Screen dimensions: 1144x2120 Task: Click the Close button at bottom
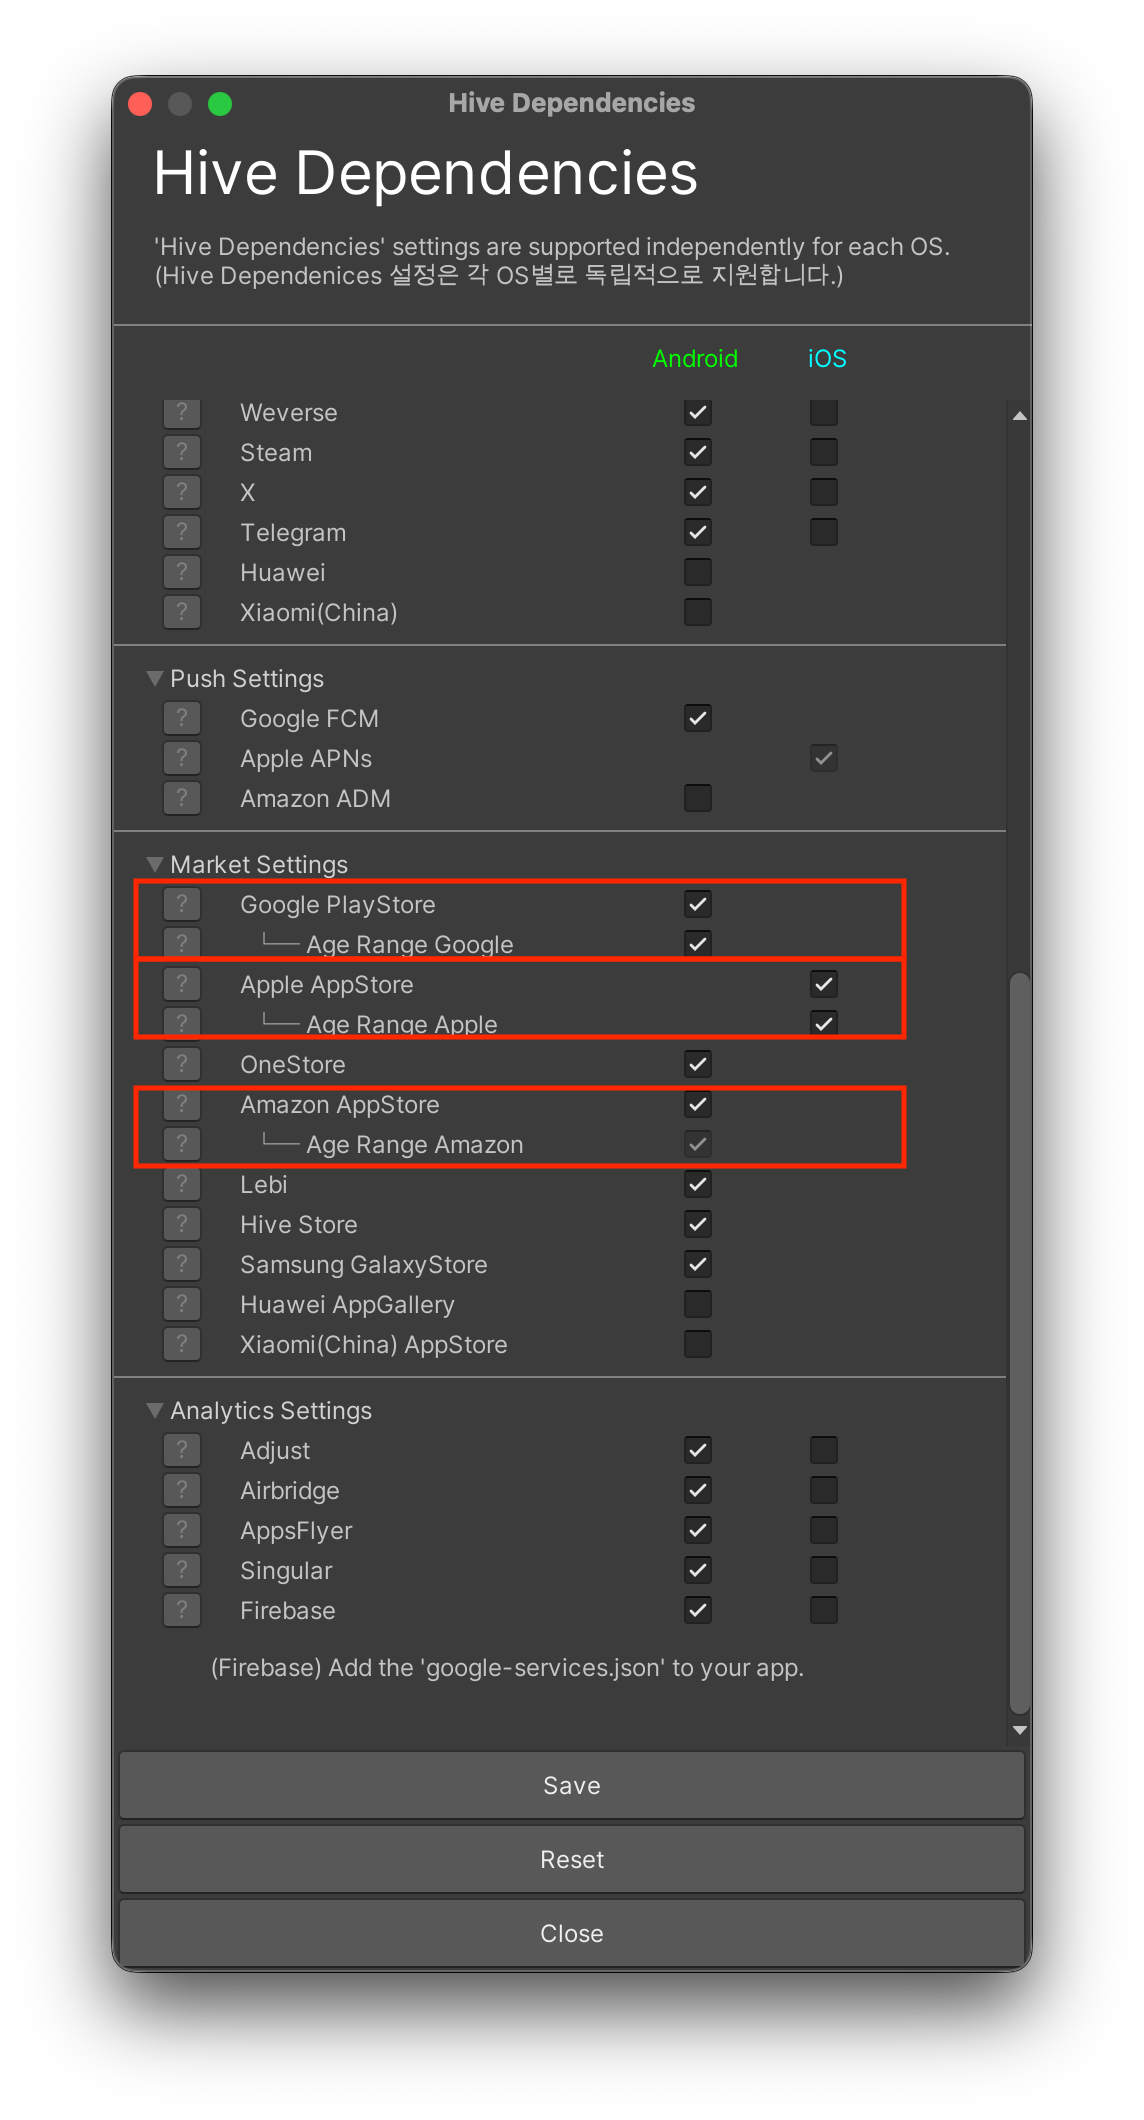coord(572,1933)
